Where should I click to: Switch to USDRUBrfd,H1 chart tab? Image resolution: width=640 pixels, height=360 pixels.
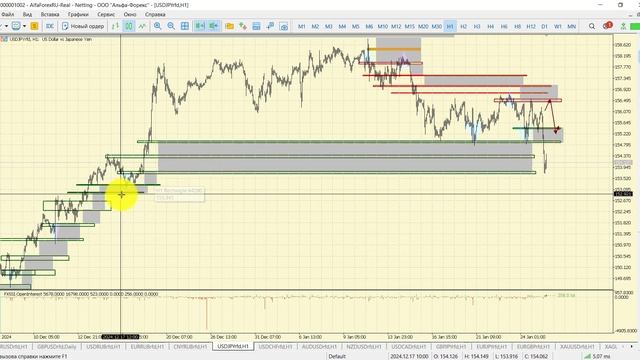(103, 347)
